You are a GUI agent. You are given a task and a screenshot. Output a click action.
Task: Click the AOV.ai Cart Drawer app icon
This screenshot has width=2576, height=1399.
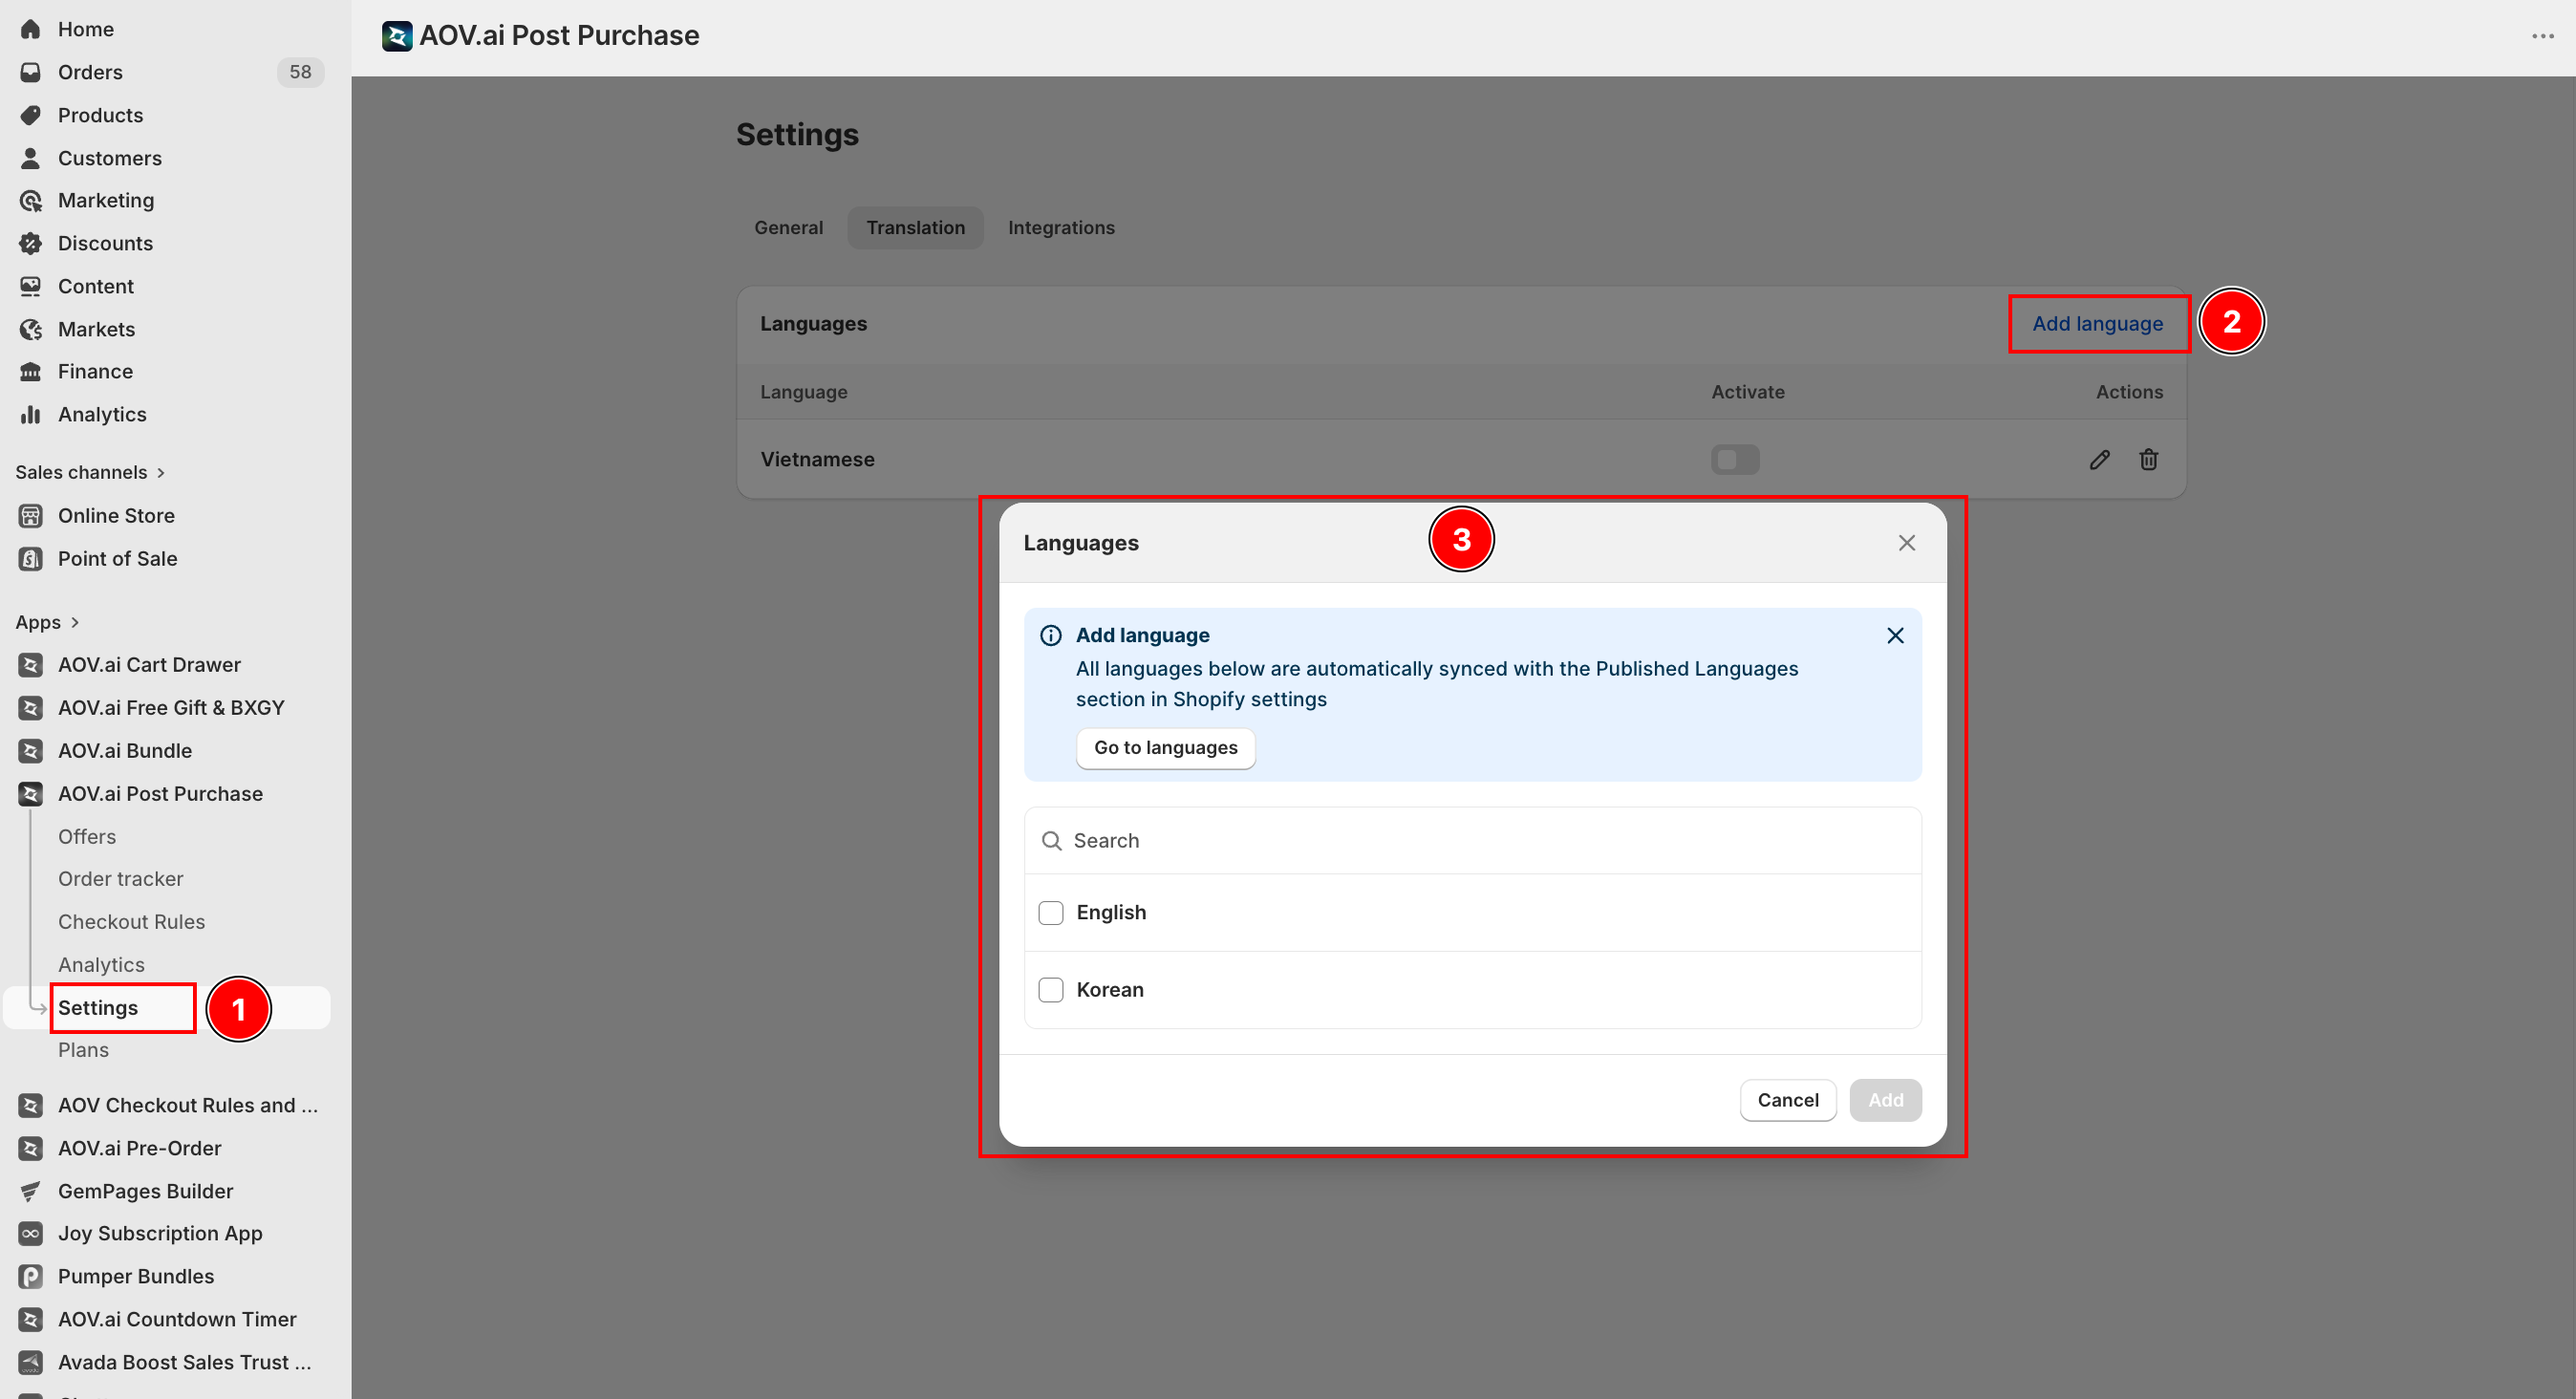pos(31,665)
